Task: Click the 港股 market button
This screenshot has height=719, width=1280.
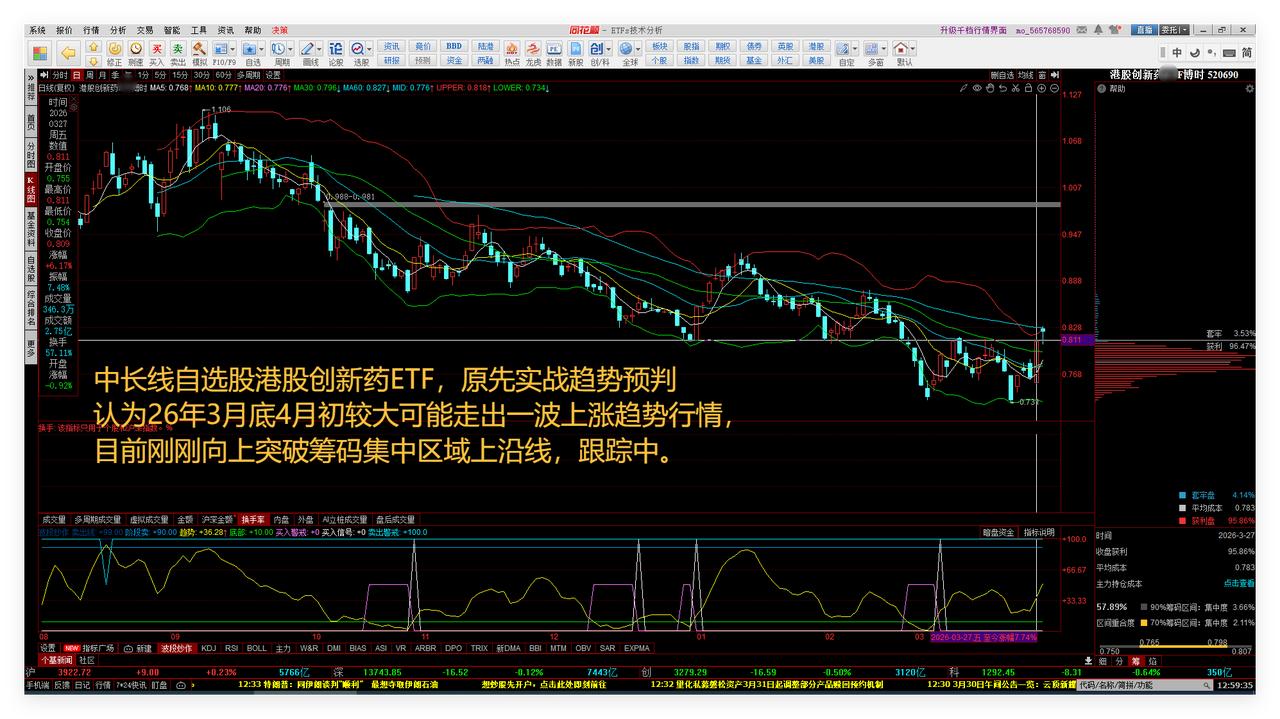Action: tap(816, 46)
